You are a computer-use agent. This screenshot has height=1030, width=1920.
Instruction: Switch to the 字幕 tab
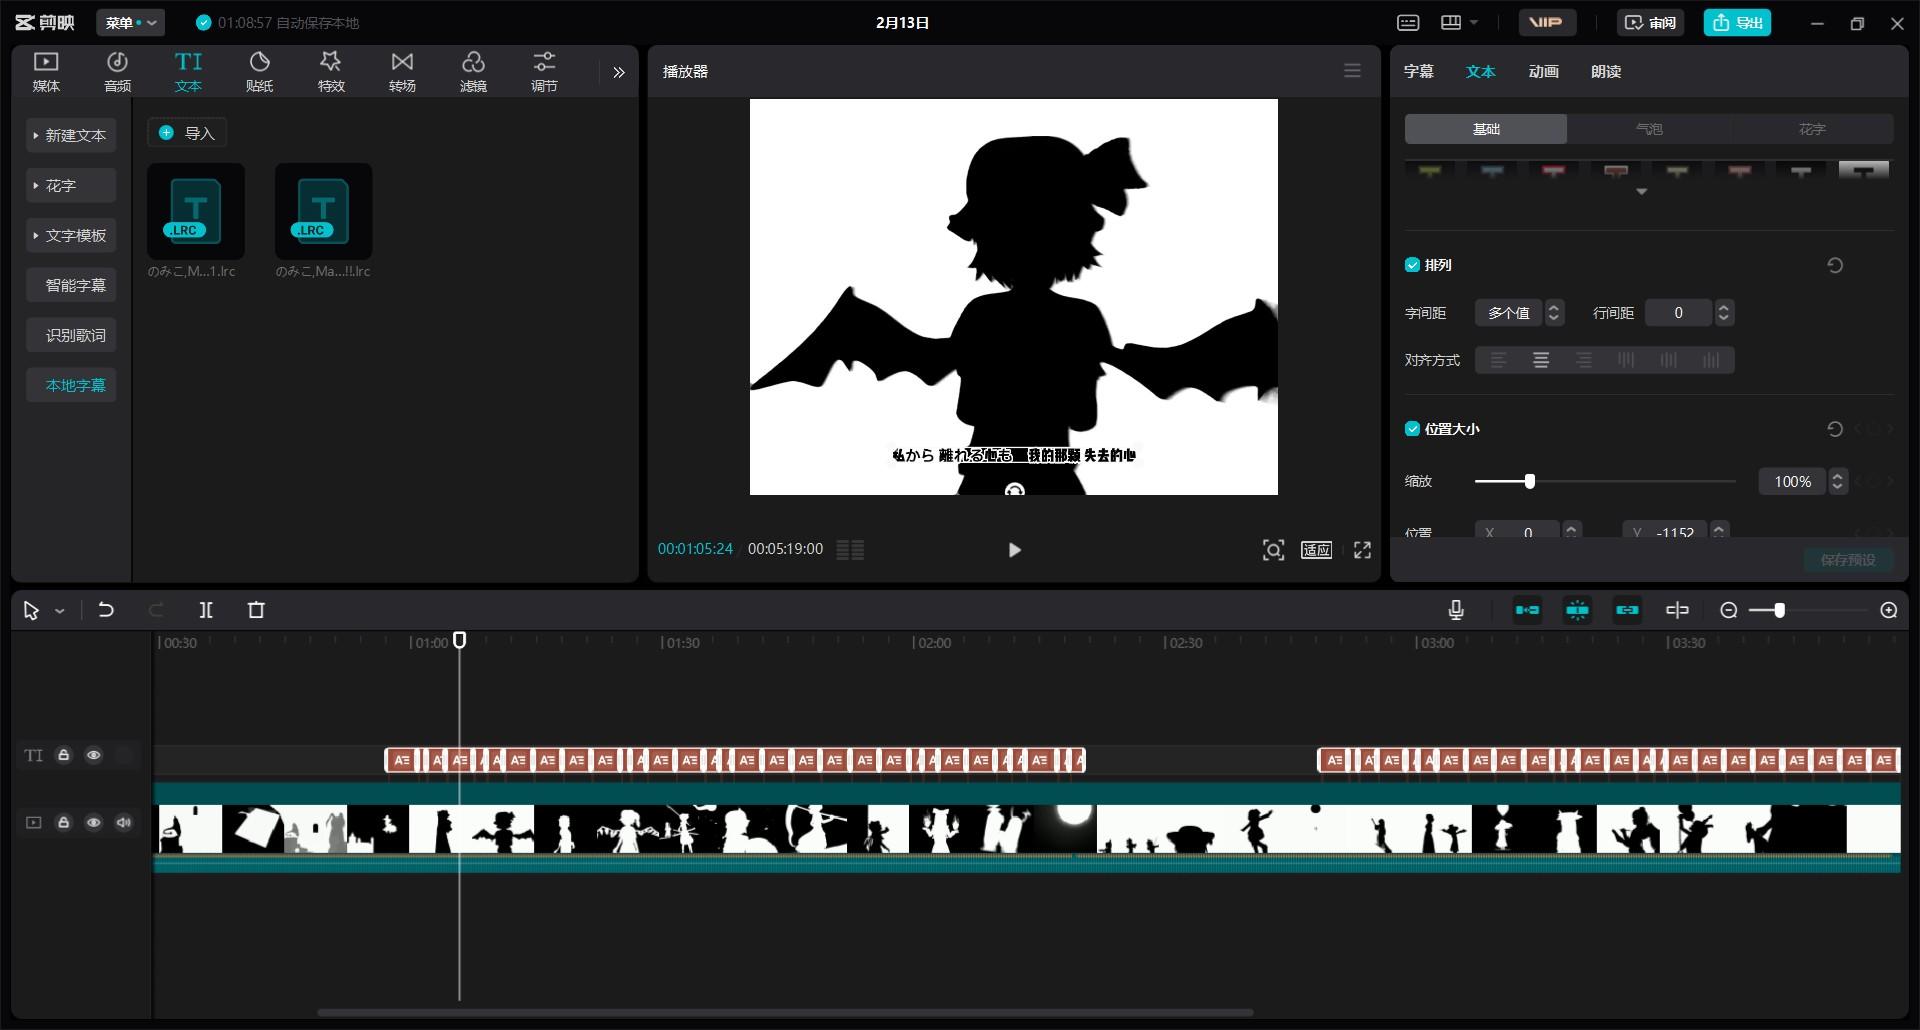coord(1418,71)
